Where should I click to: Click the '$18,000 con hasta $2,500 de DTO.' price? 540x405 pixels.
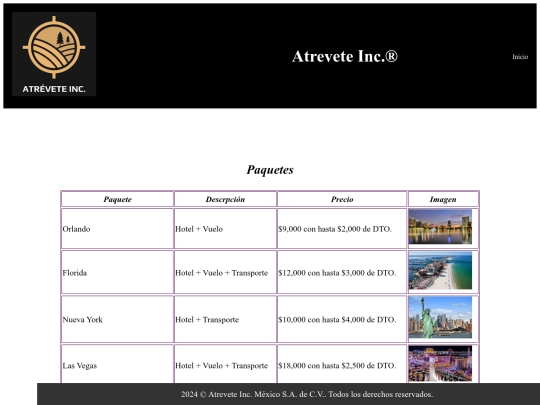pos(337,365)
